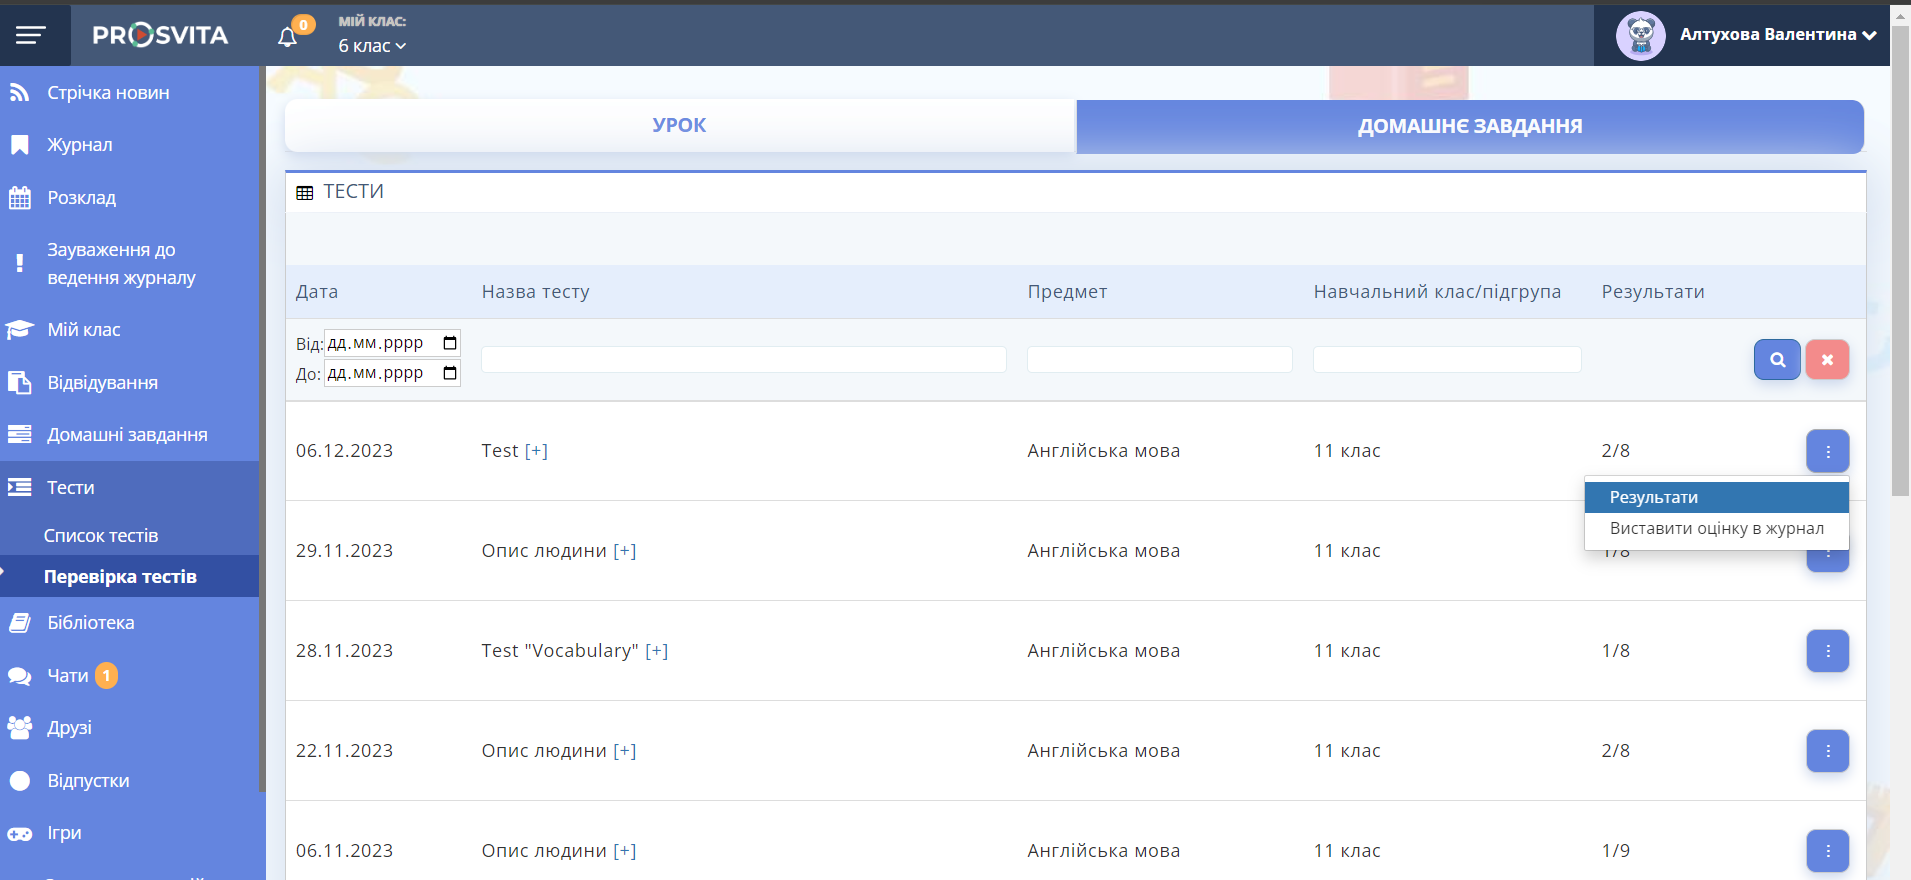1911x880 pixels.
Task: Expand details [+] next to Test 06.12.2023
Action: tap(536, 451)
